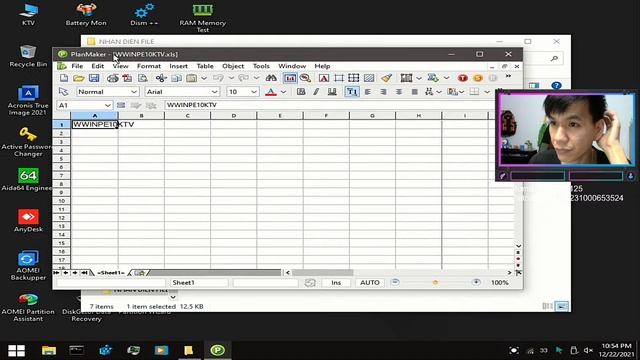Select column G header
The image size is (640, 360).
[x=372, y=116]
